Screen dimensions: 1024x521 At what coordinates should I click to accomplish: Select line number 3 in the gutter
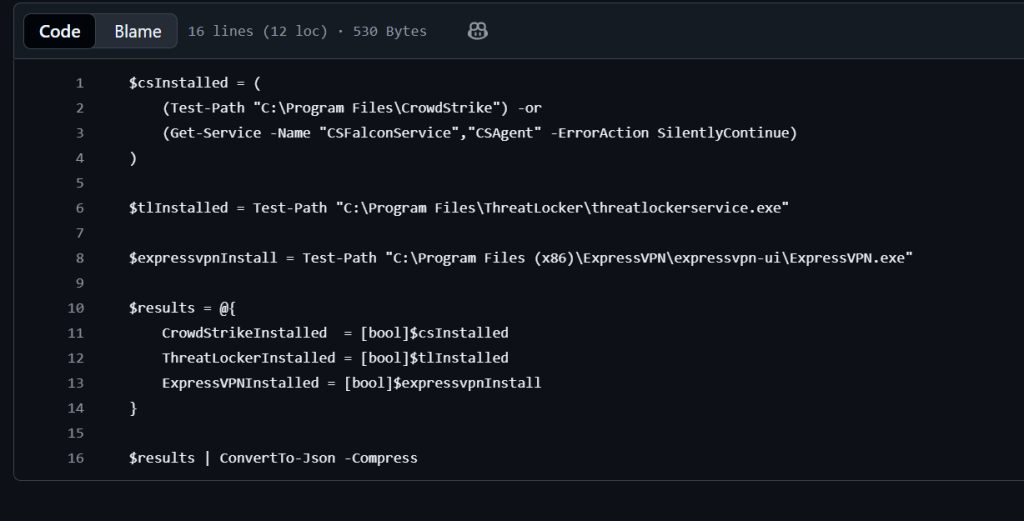click(79, 133)
